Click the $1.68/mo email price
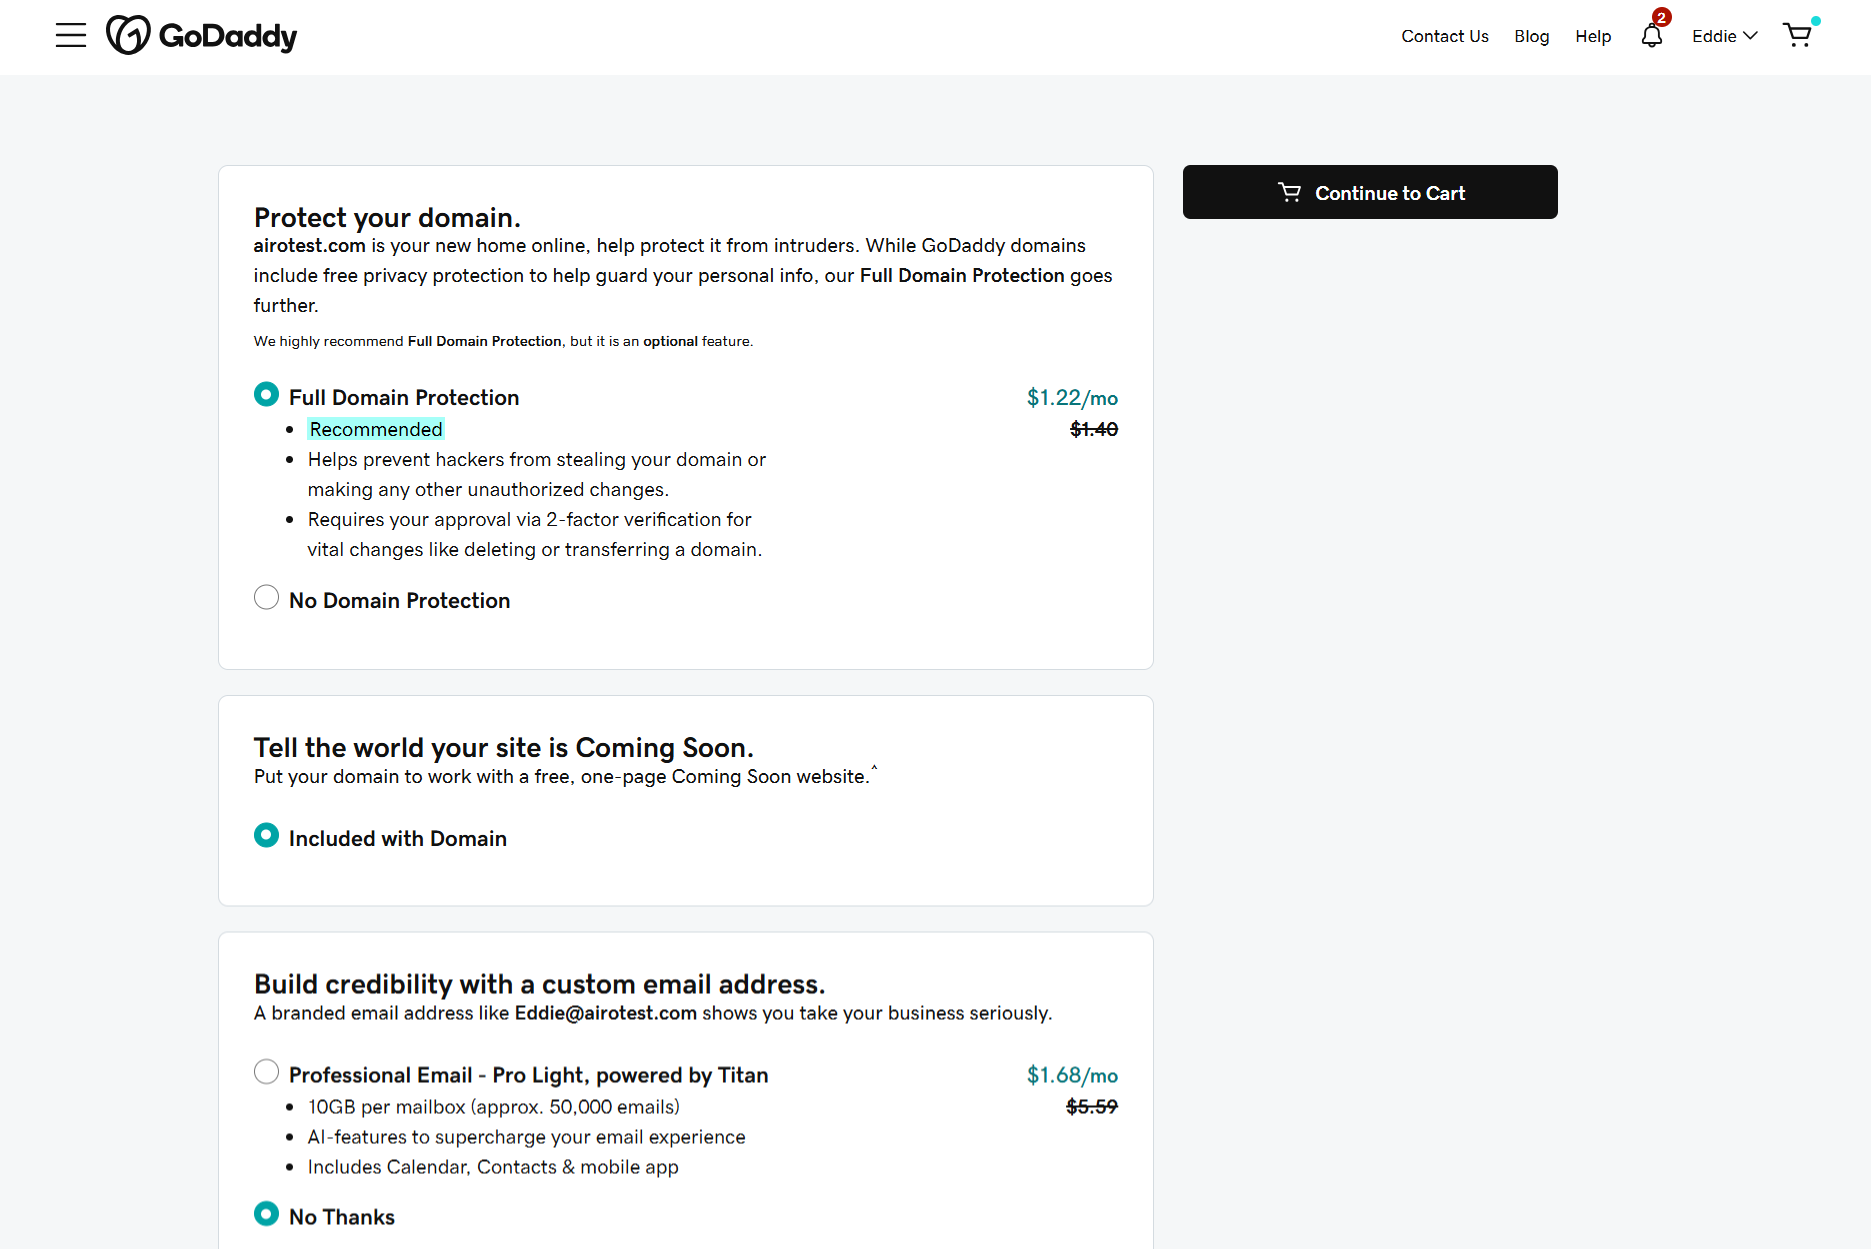 point(1072,1075)
